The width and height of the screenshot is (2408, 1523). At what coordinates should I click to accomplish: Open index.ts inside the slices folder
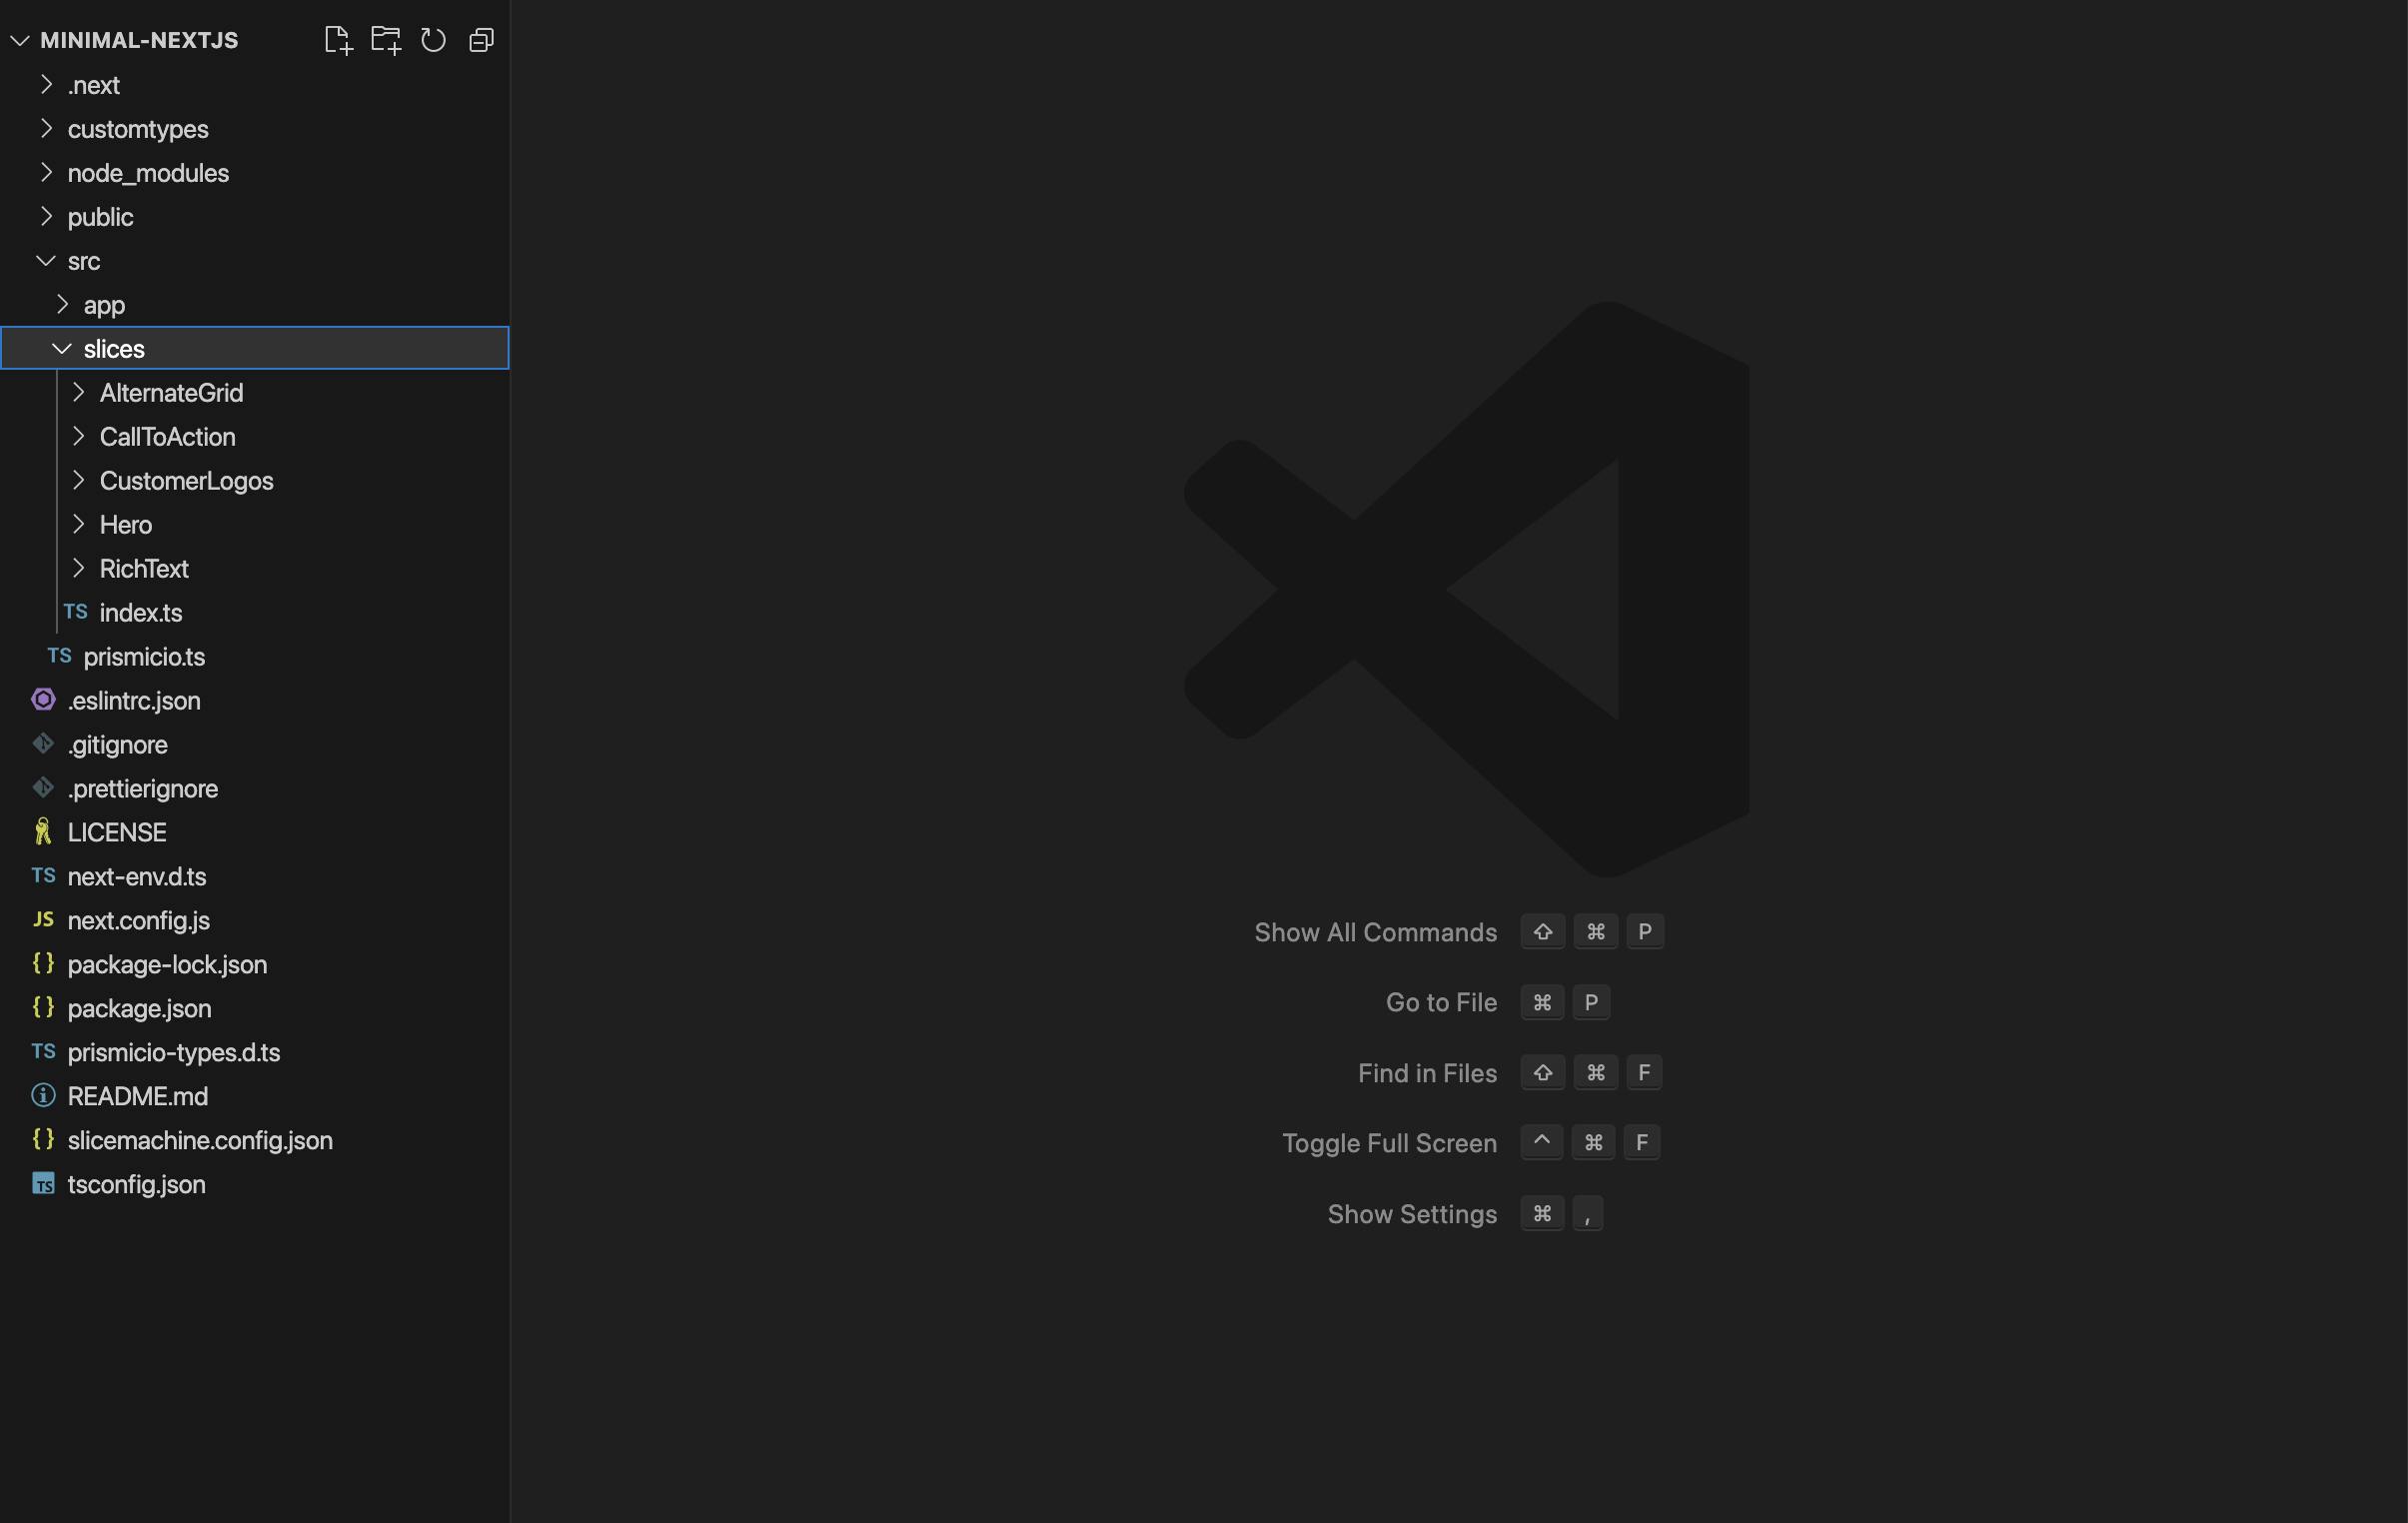coord(141,612)
